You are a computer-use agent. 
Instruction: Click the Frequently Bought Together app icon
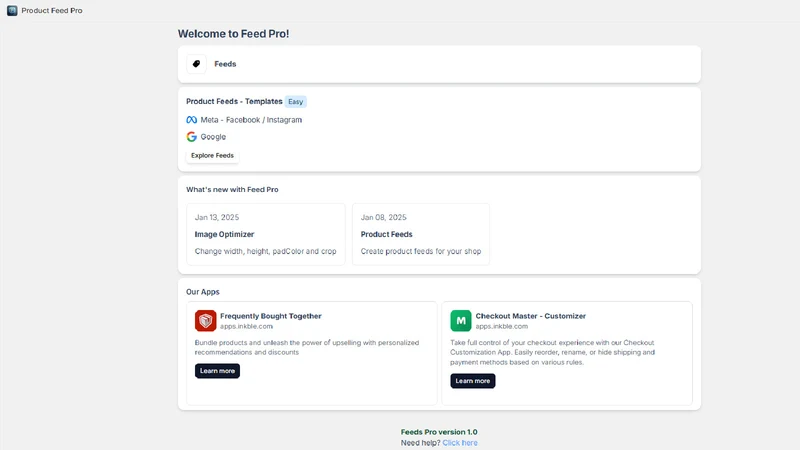pyautogui.click(x=206, y=320)
